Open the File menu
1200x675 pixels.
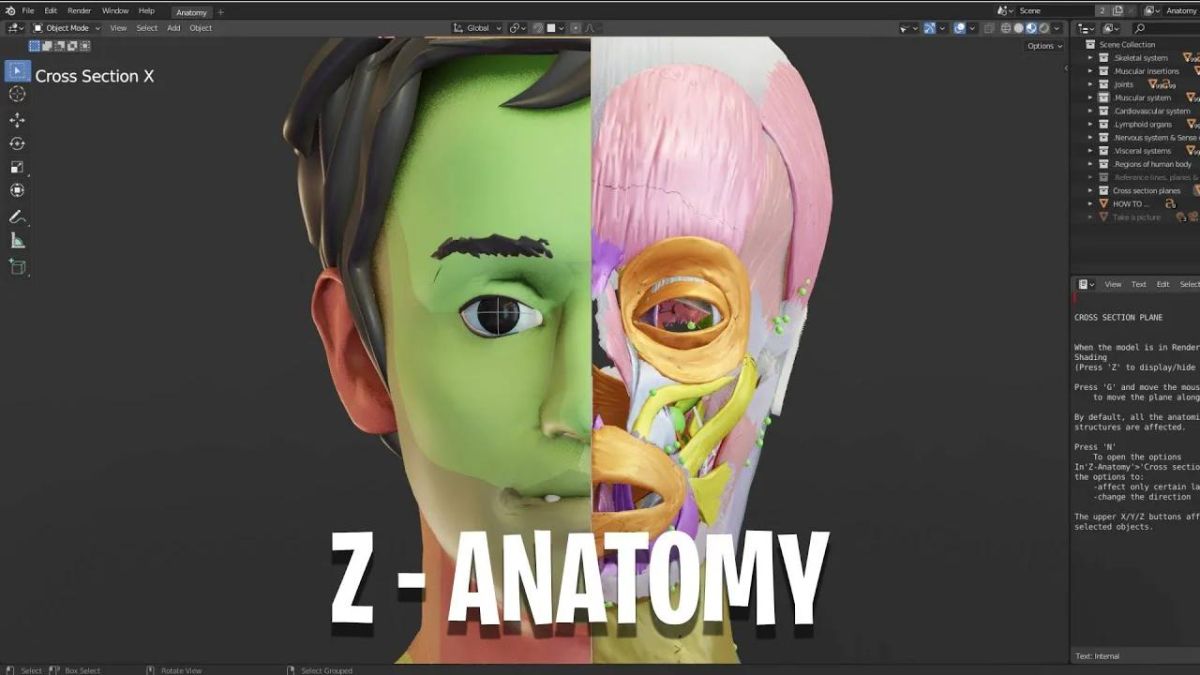click(28, 11)
